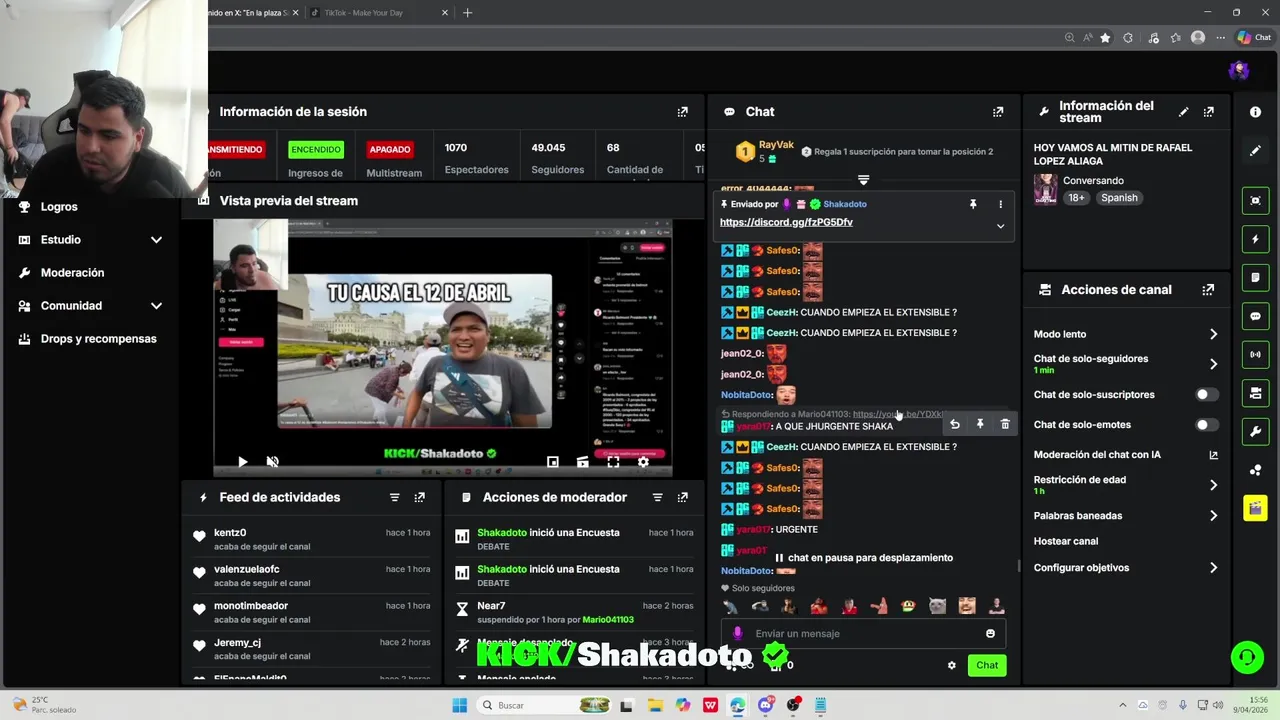Click the broadcast signal icon in right sidebar
Screen dimensions: 1280x720
(x=1256, y=354)
